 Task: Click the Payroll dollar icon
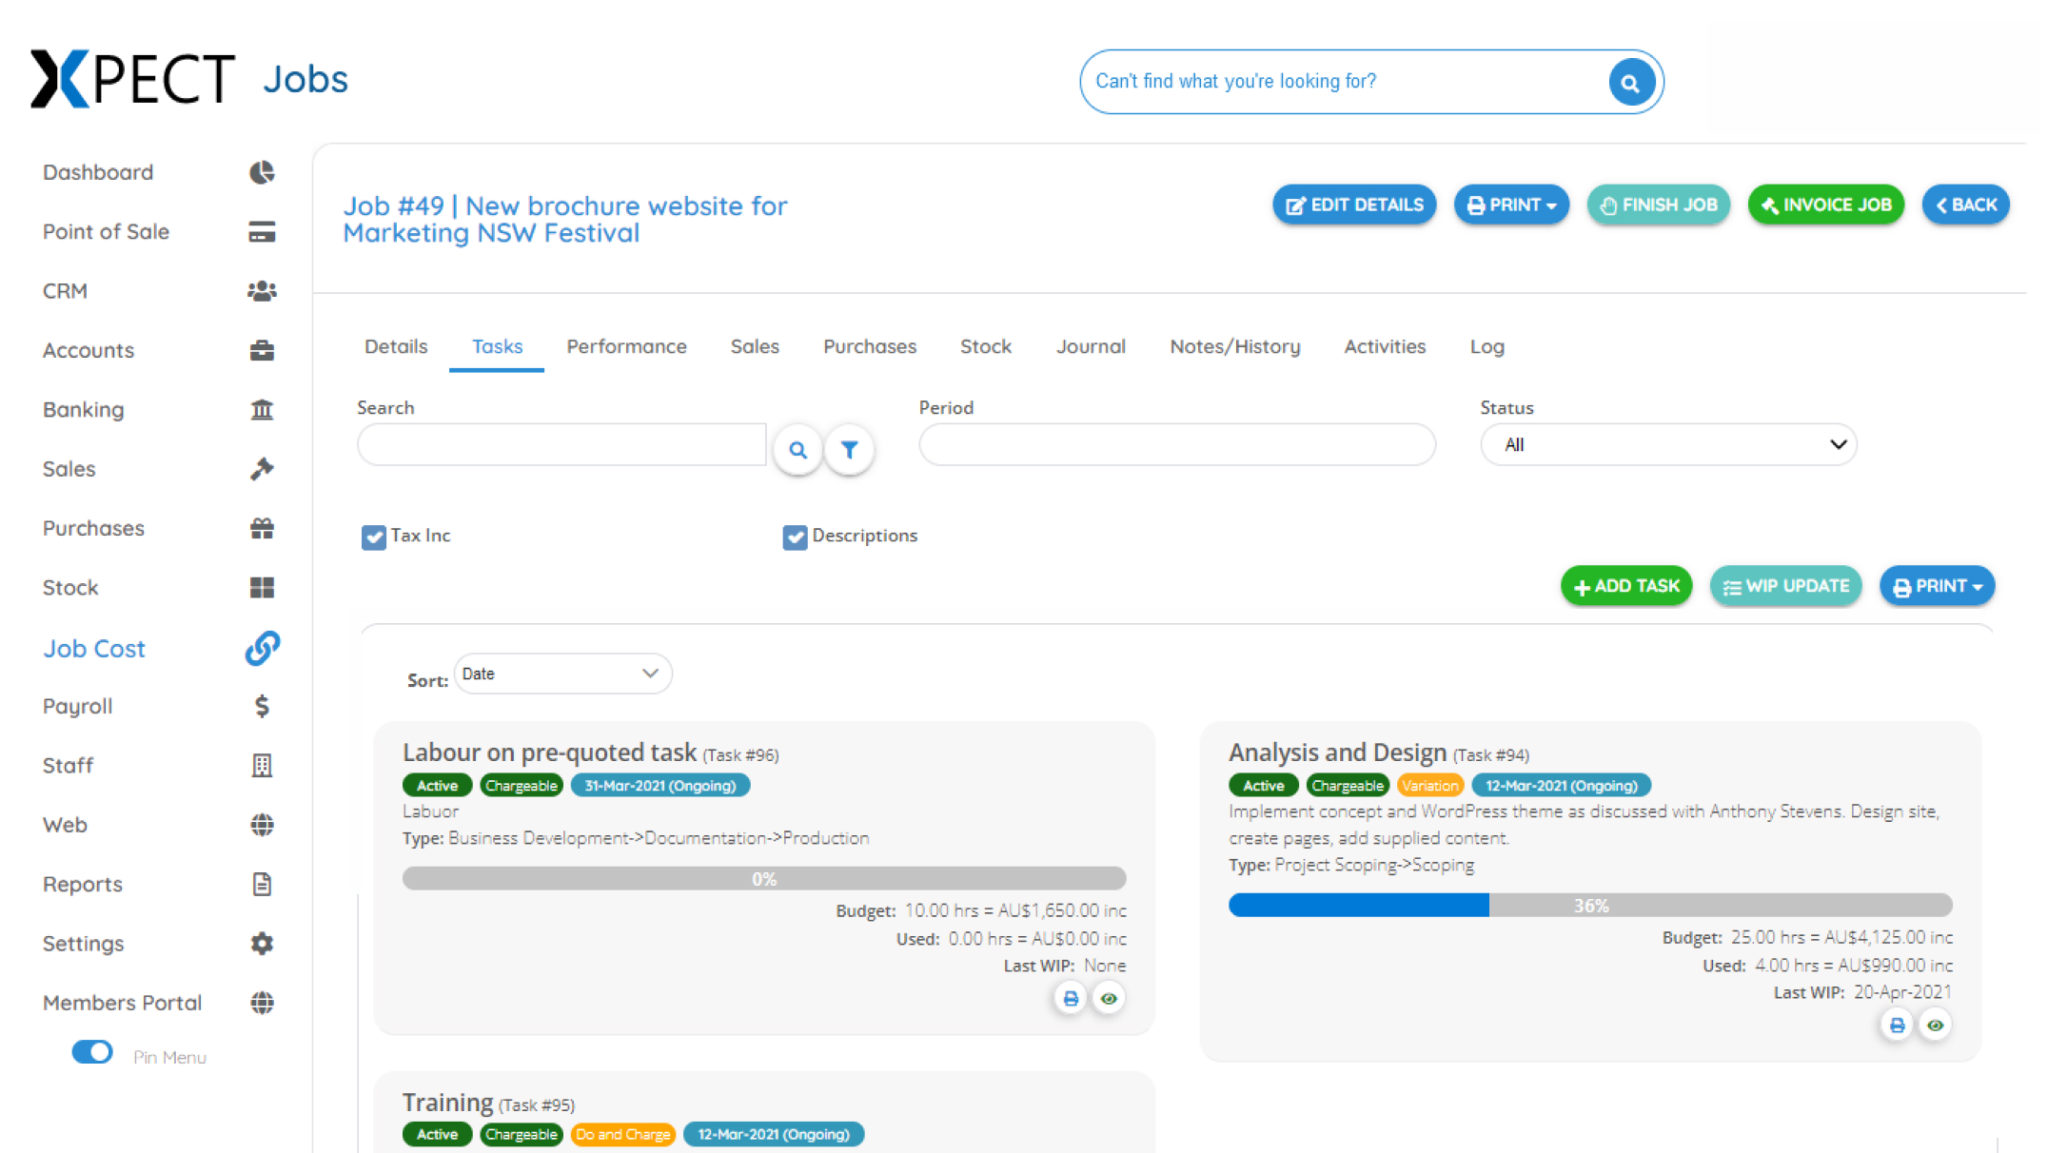click(261, 706)
